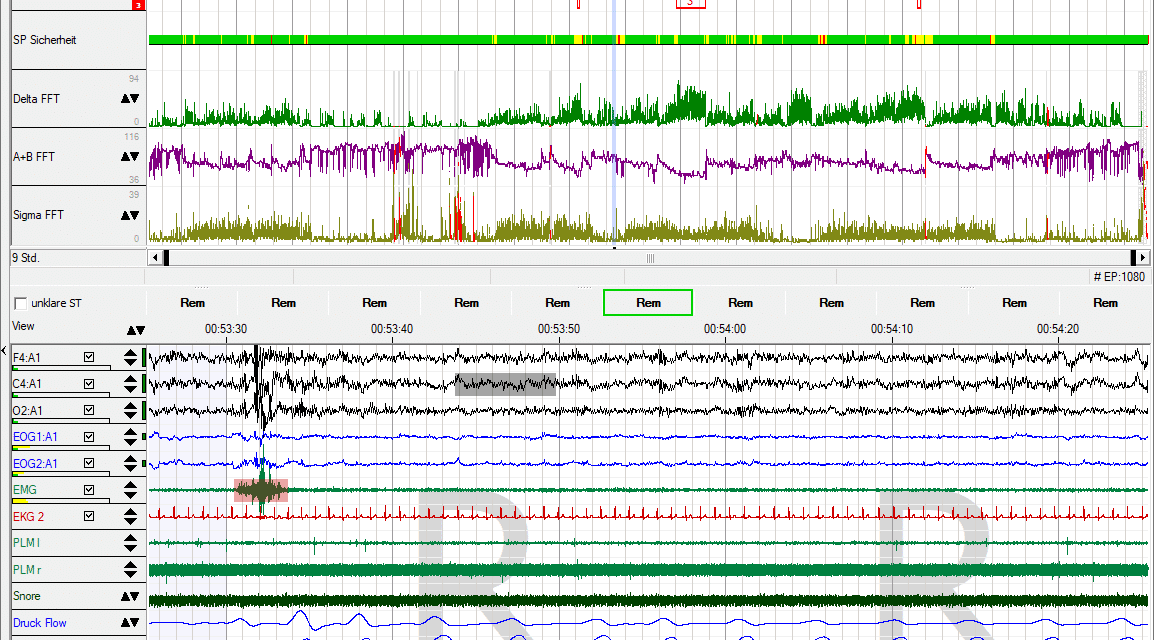Click the SP Sicherheit row label

tap(44, 40)
